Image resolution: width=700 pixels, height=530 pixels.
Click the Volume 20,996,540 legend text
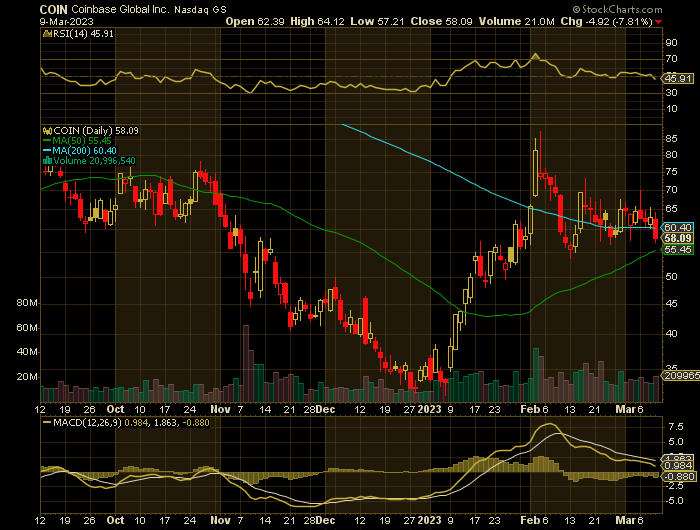(94, 161)
